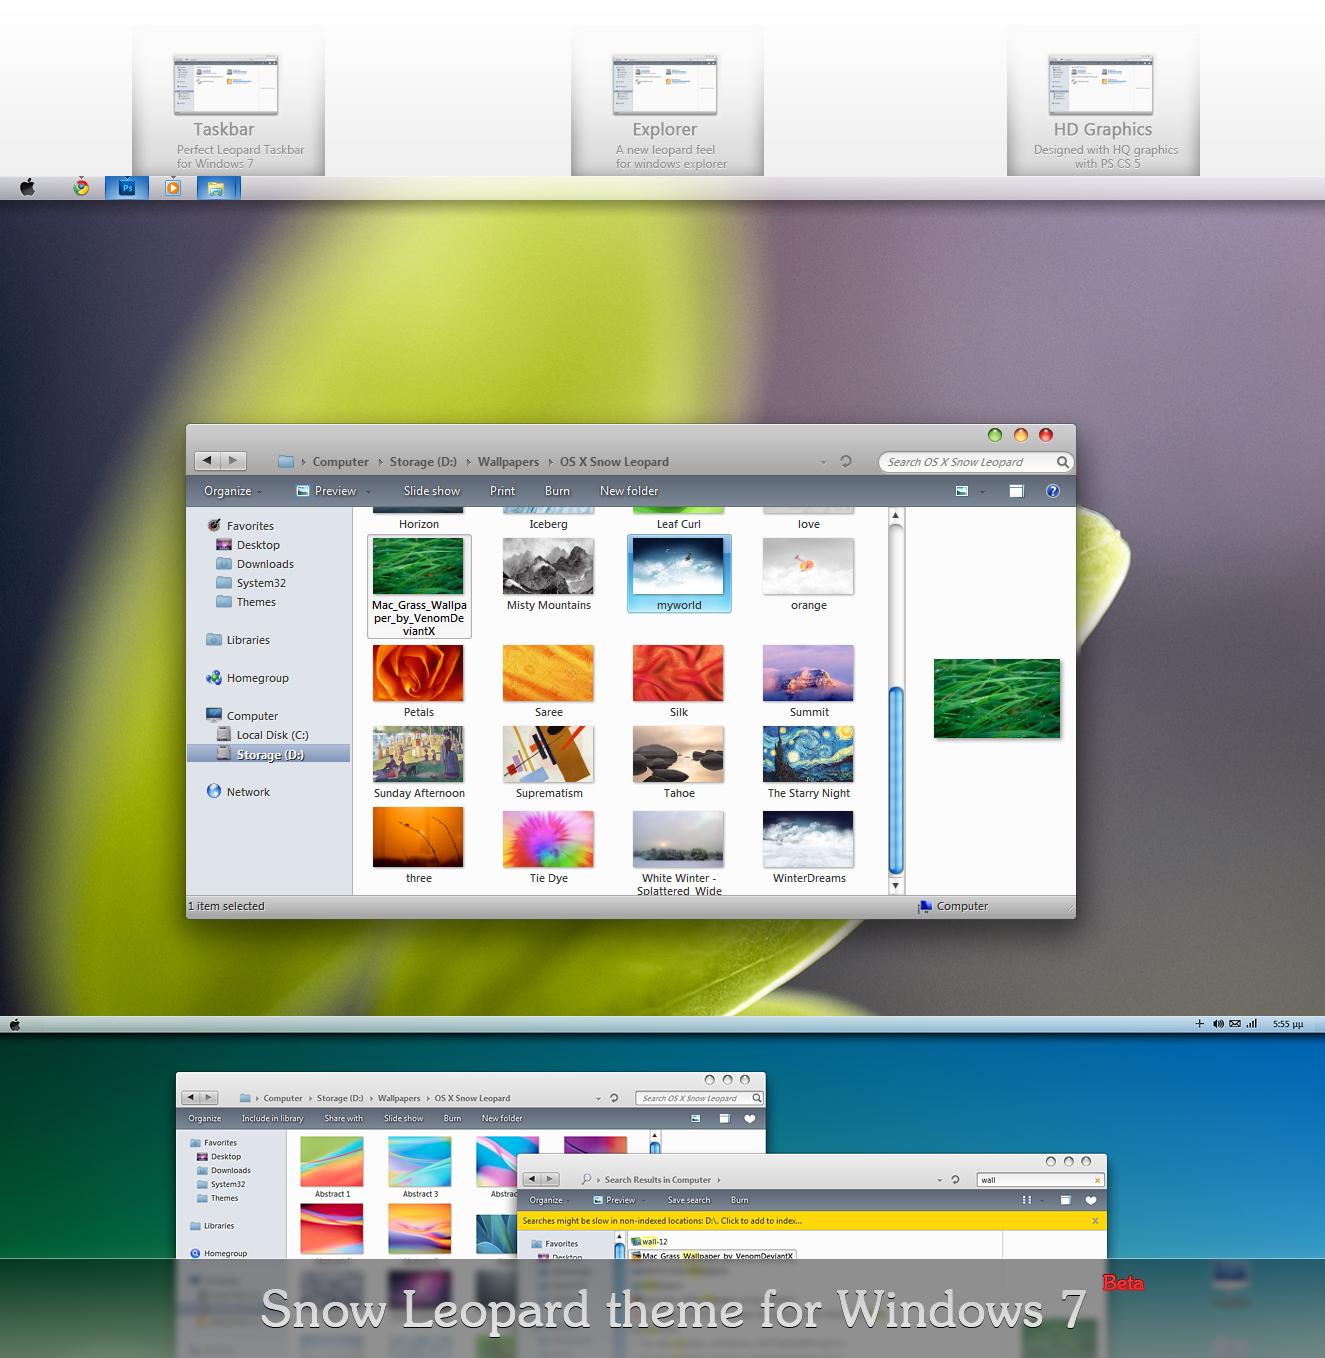The height and width of the screenshot is (1358, 1325).
Task: Open Organize menu in the back Wallpapers window
Action: pyautogui.click(x=205, y=1119)
